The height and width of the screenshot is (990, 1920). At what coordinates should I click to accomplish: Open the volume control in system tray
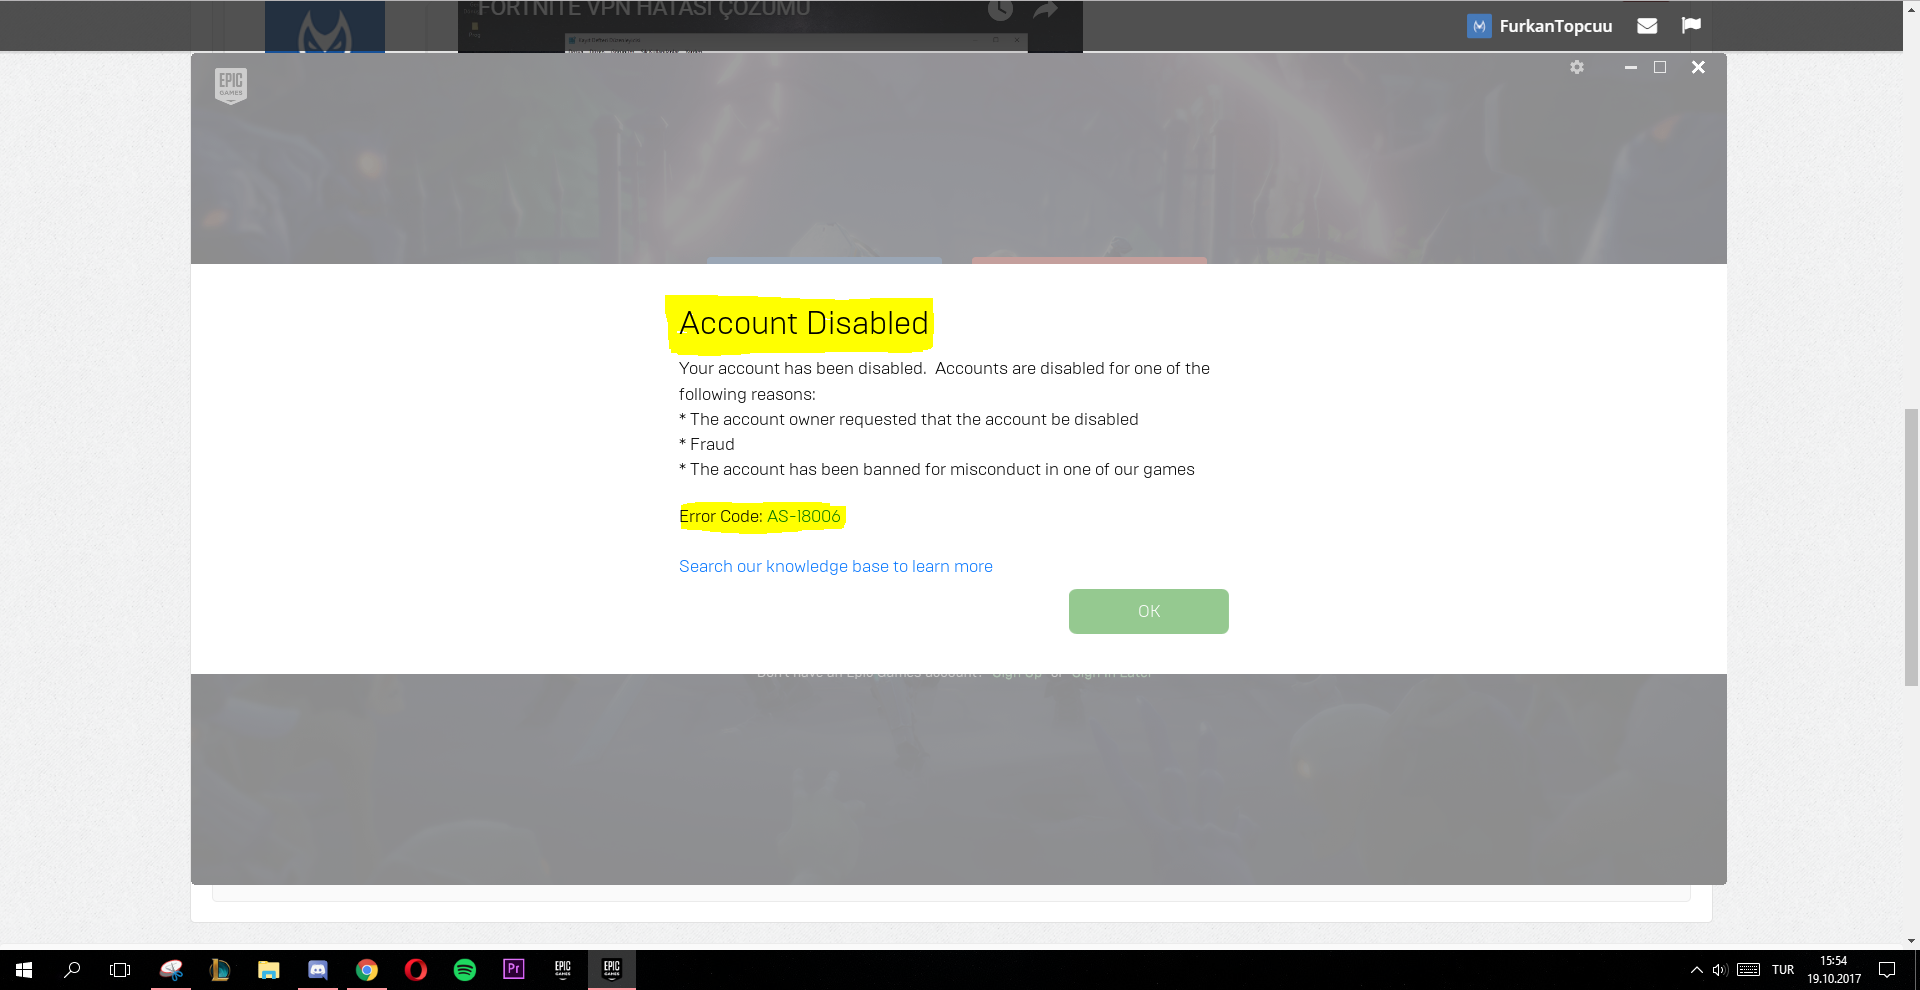pos(1720,970)
